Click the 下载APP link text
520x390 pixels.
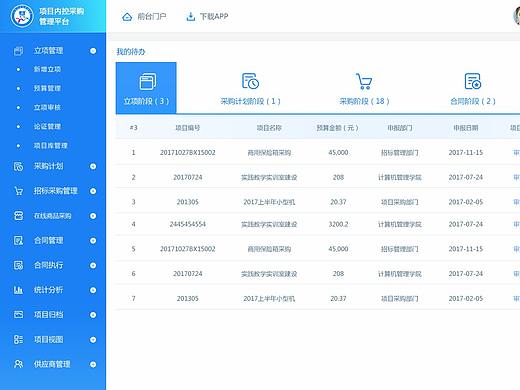point(214,16)
